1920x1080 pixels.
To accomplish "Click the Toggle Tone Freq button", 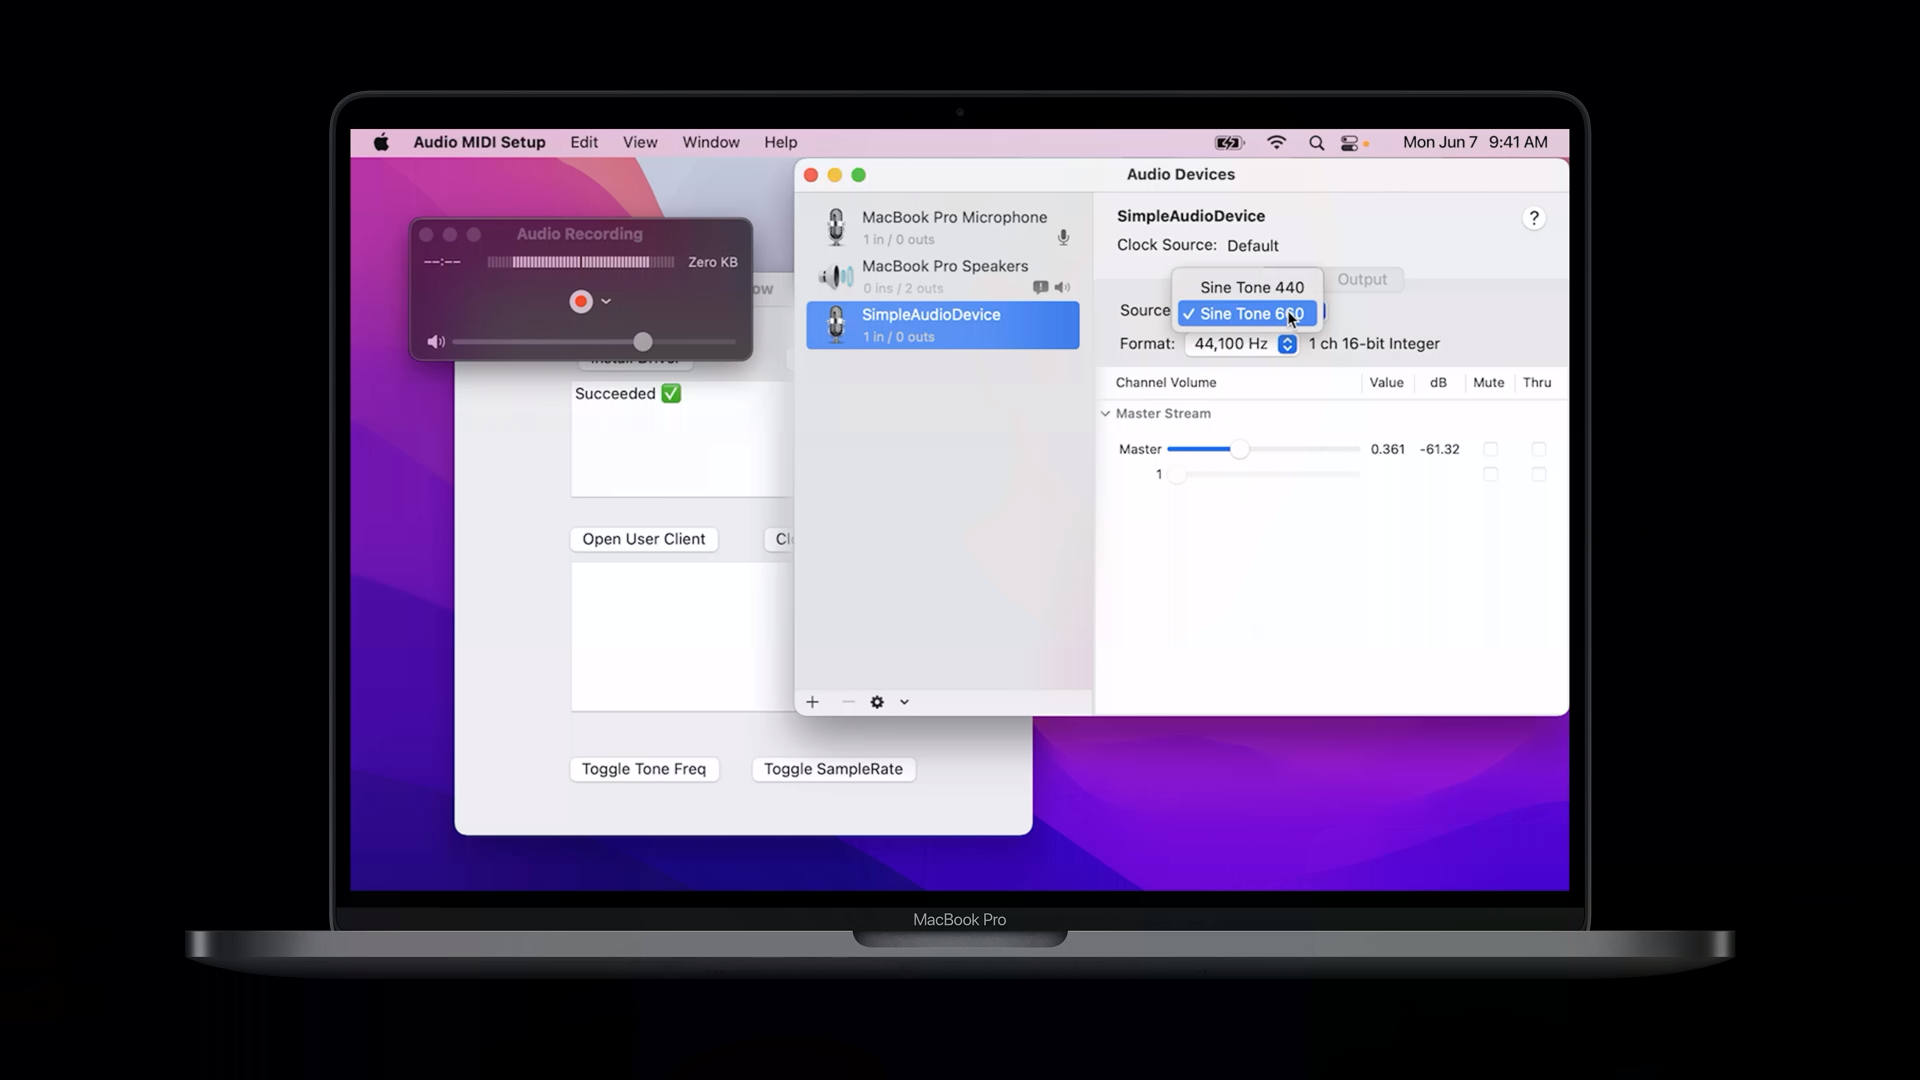I will [644, 769].
